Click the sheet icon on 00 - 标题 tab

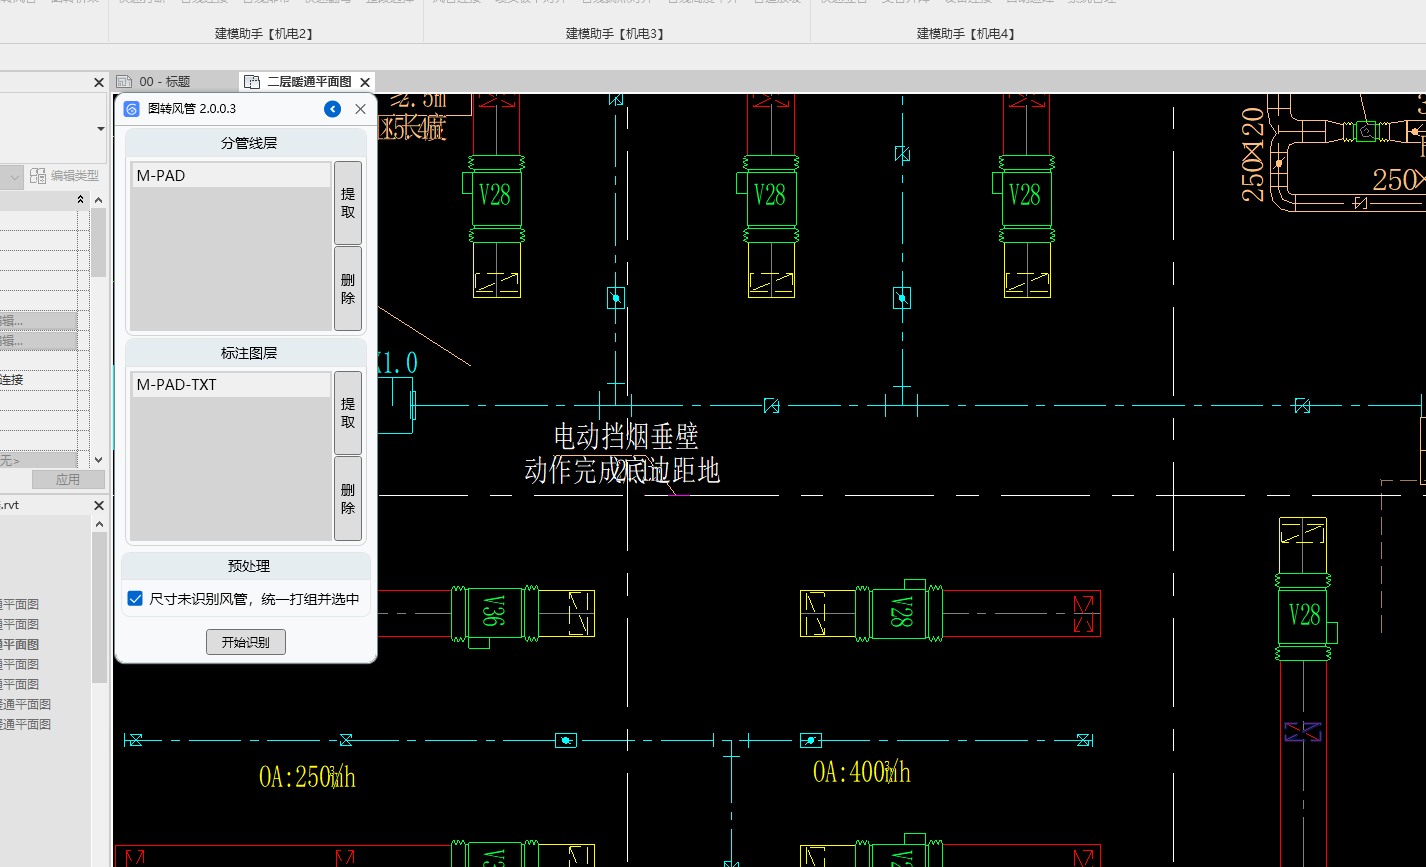pyautogui.click(x=124, y=82)
